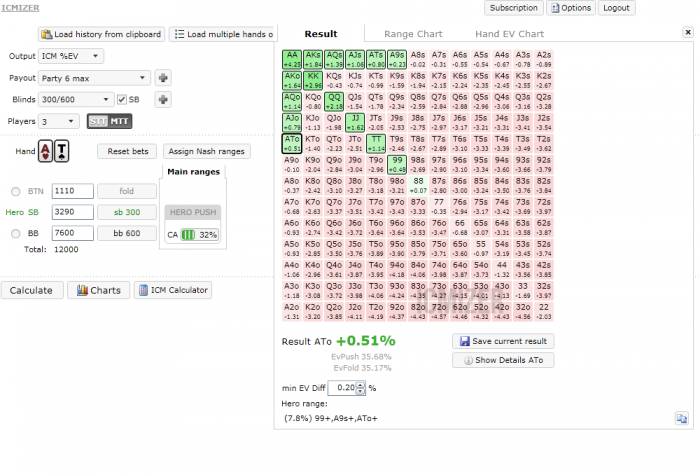Open the Charts window

point(99,290)
